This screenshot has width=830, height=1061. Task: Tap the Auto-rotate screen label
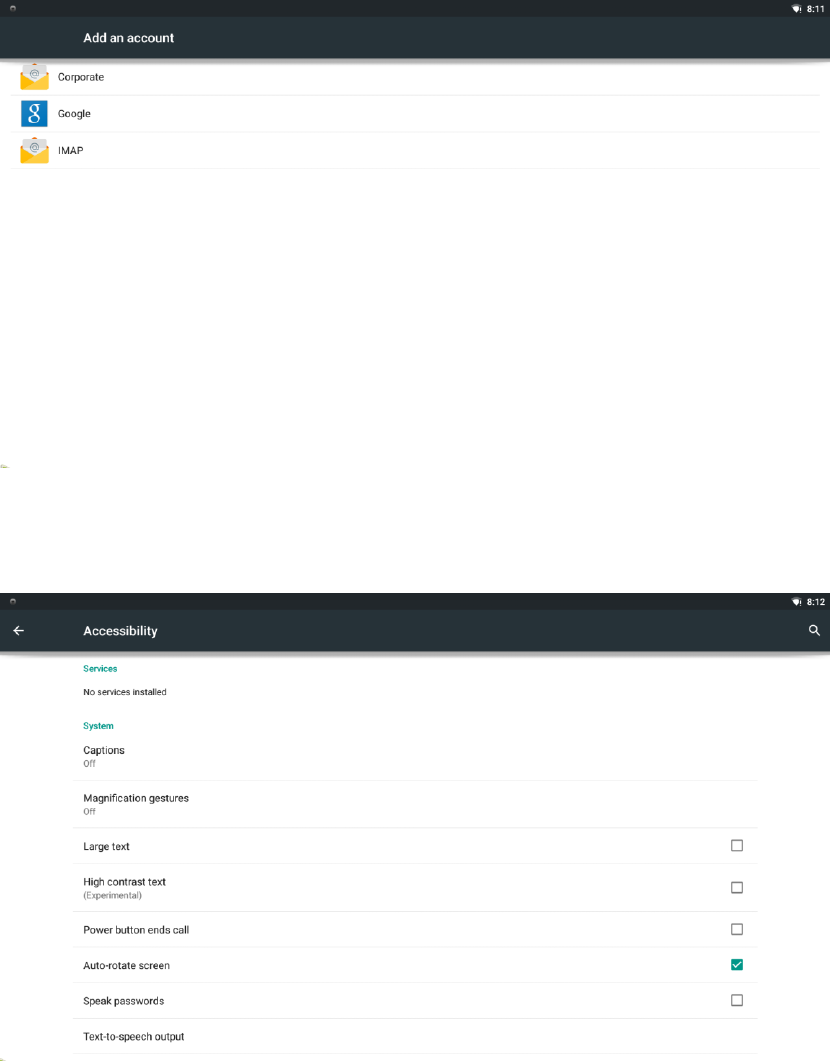pyautogui.click(x=126, y=966)
